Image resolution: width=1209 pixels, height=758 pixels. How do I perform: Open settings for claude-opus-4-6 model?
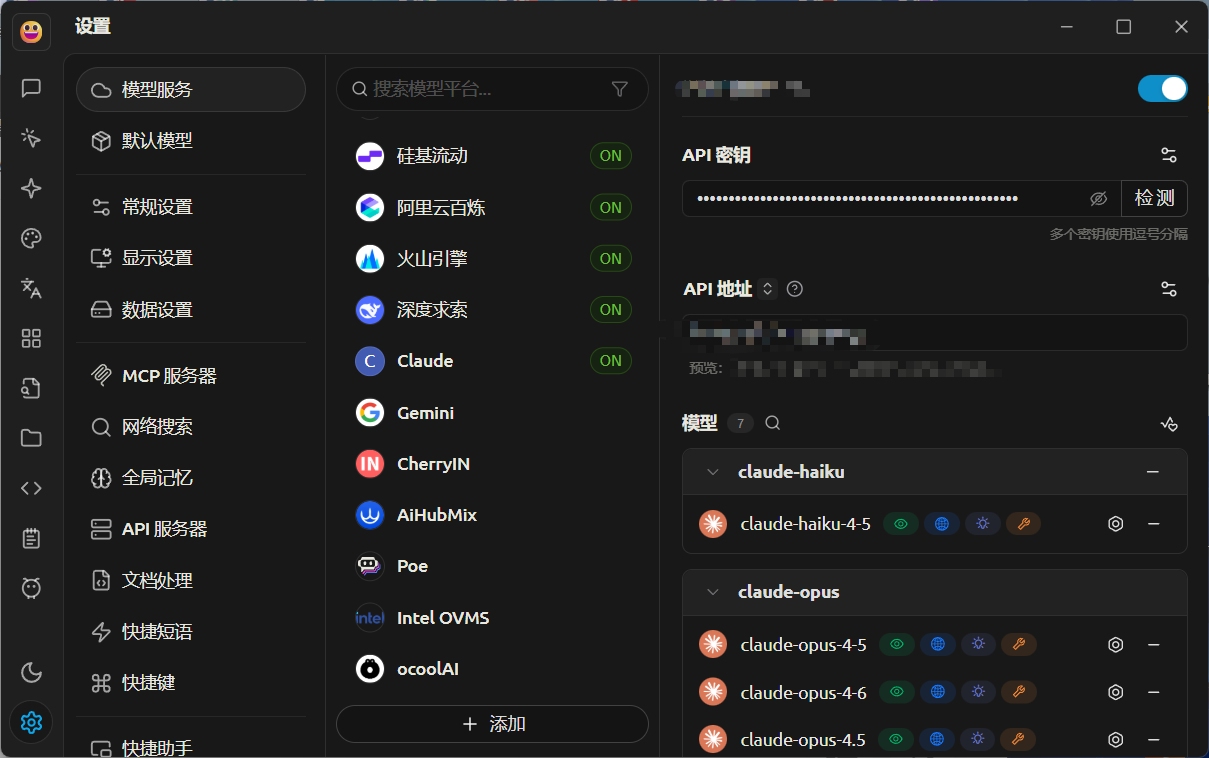[1116, 692]
